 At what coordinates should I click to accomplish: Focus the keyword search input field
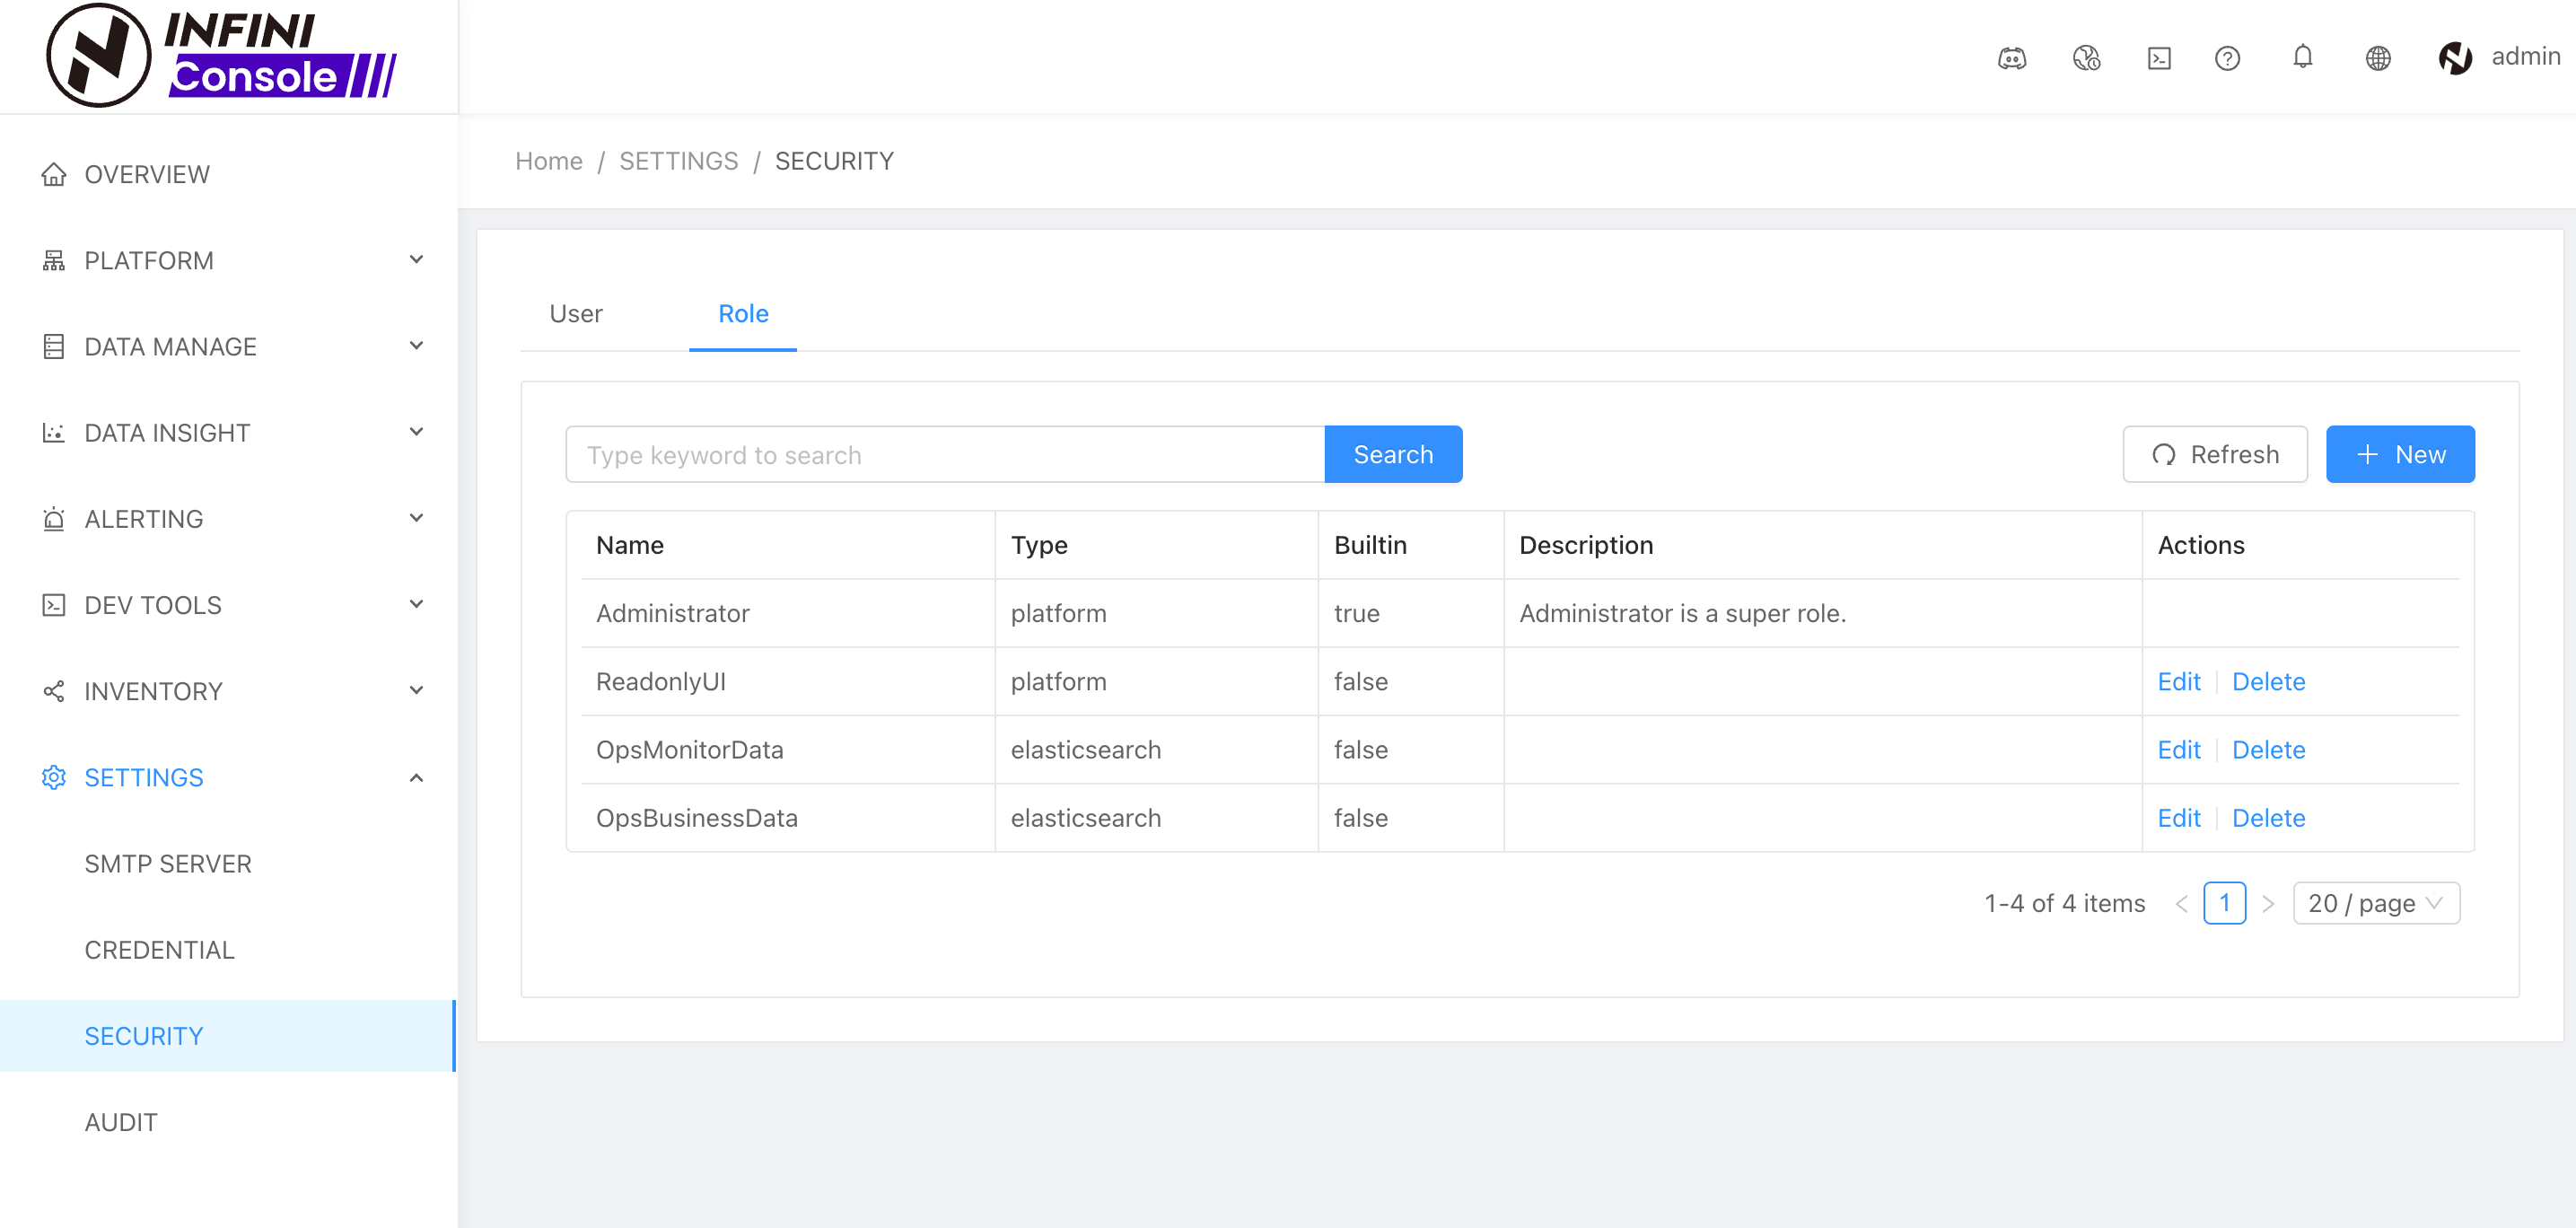(x=944, y=455)
